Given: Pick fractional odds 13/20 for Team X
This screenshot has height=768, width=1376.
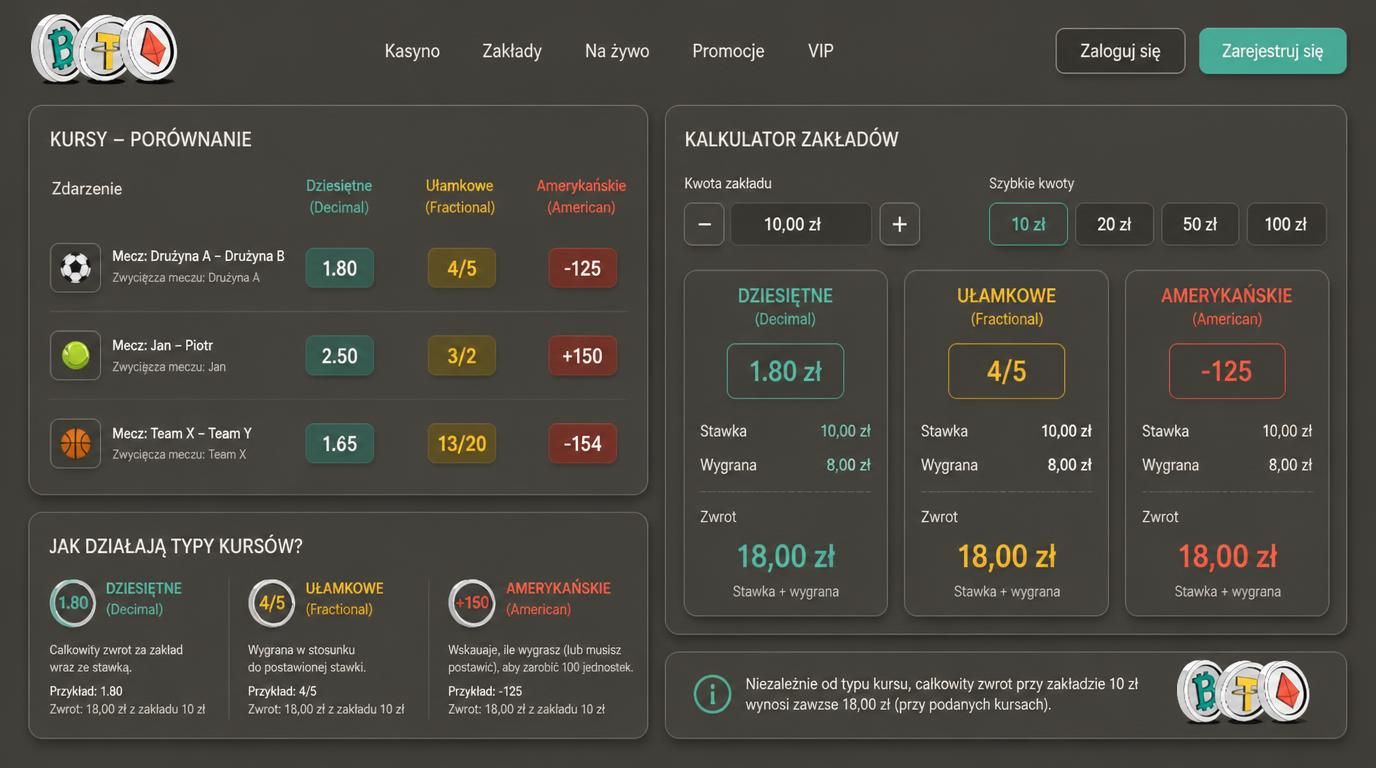Looking at the screenshot, I should 462,443.
